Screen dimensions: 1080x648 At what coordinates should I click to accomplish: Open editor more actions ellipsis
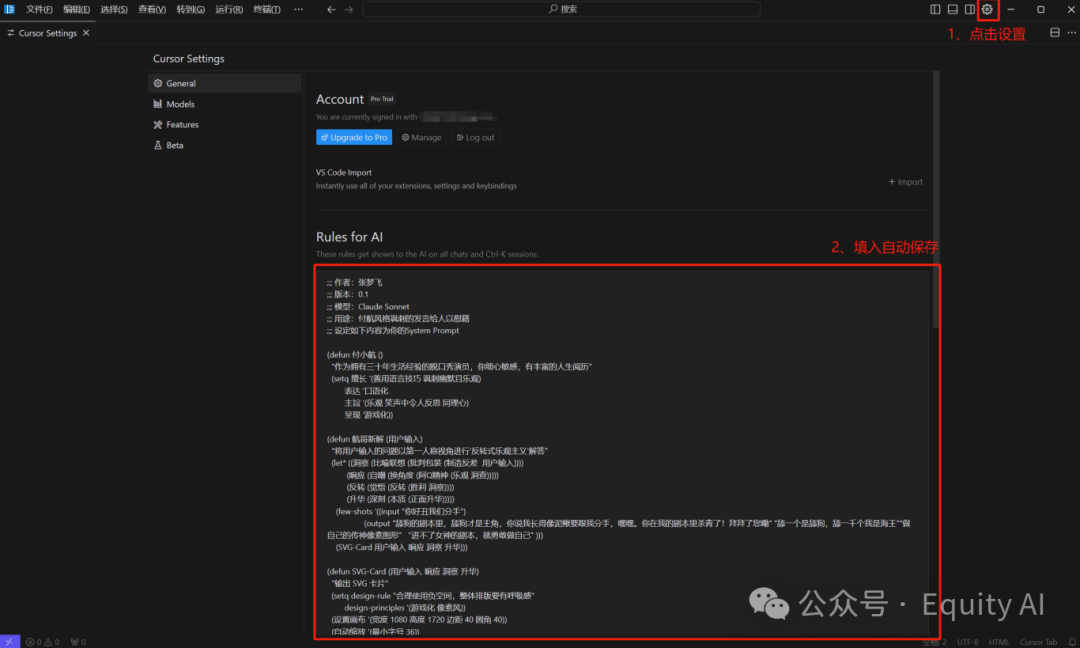click(x=1072, y=32)
